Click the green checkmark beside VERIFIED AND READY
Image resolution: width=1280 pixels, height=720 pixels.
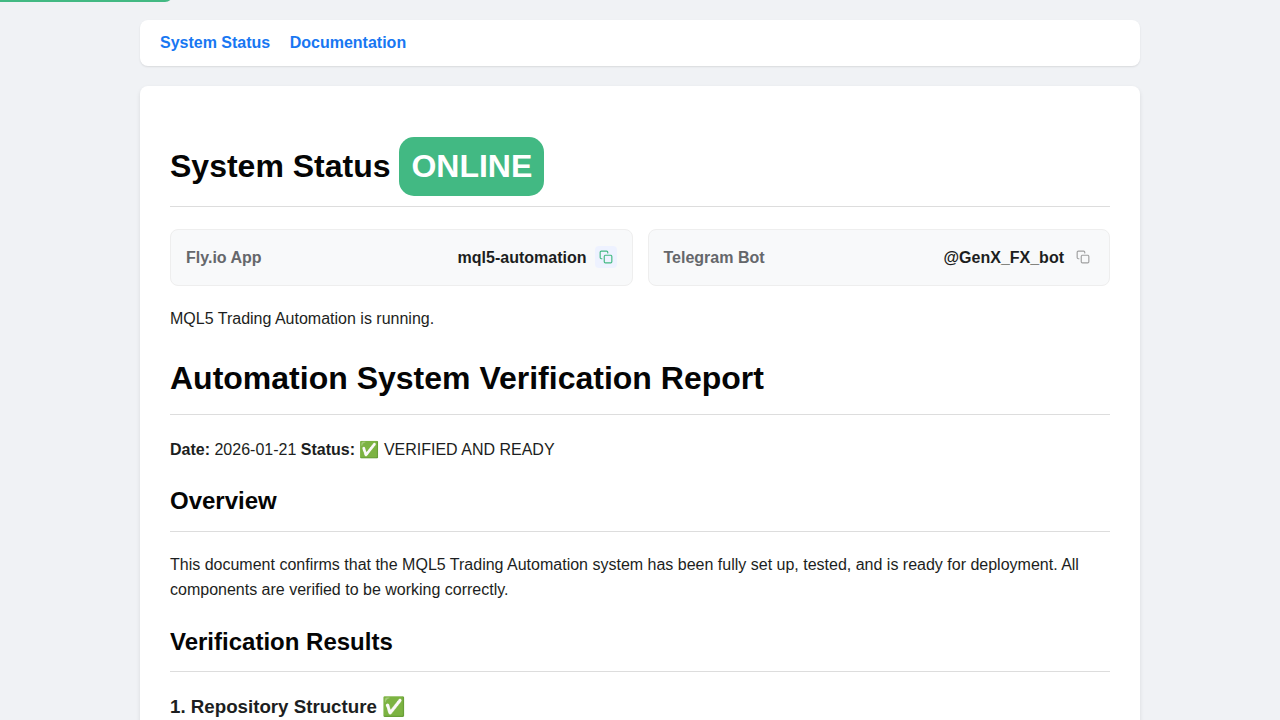click(x=369, y=450)
